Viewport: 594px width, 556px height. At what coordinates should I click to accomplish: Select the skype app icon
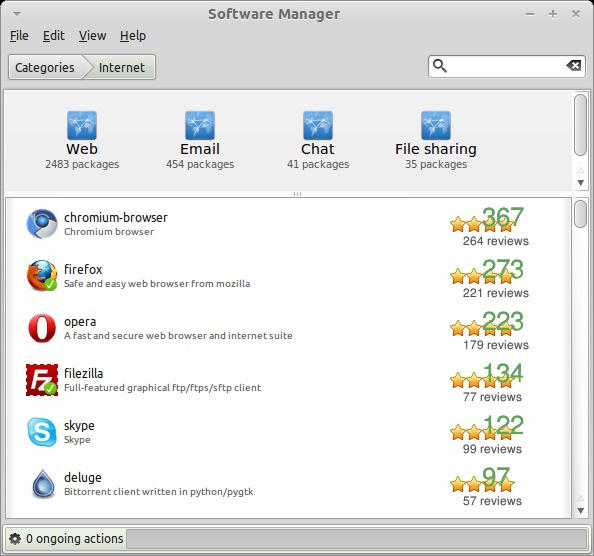point(42,432)
